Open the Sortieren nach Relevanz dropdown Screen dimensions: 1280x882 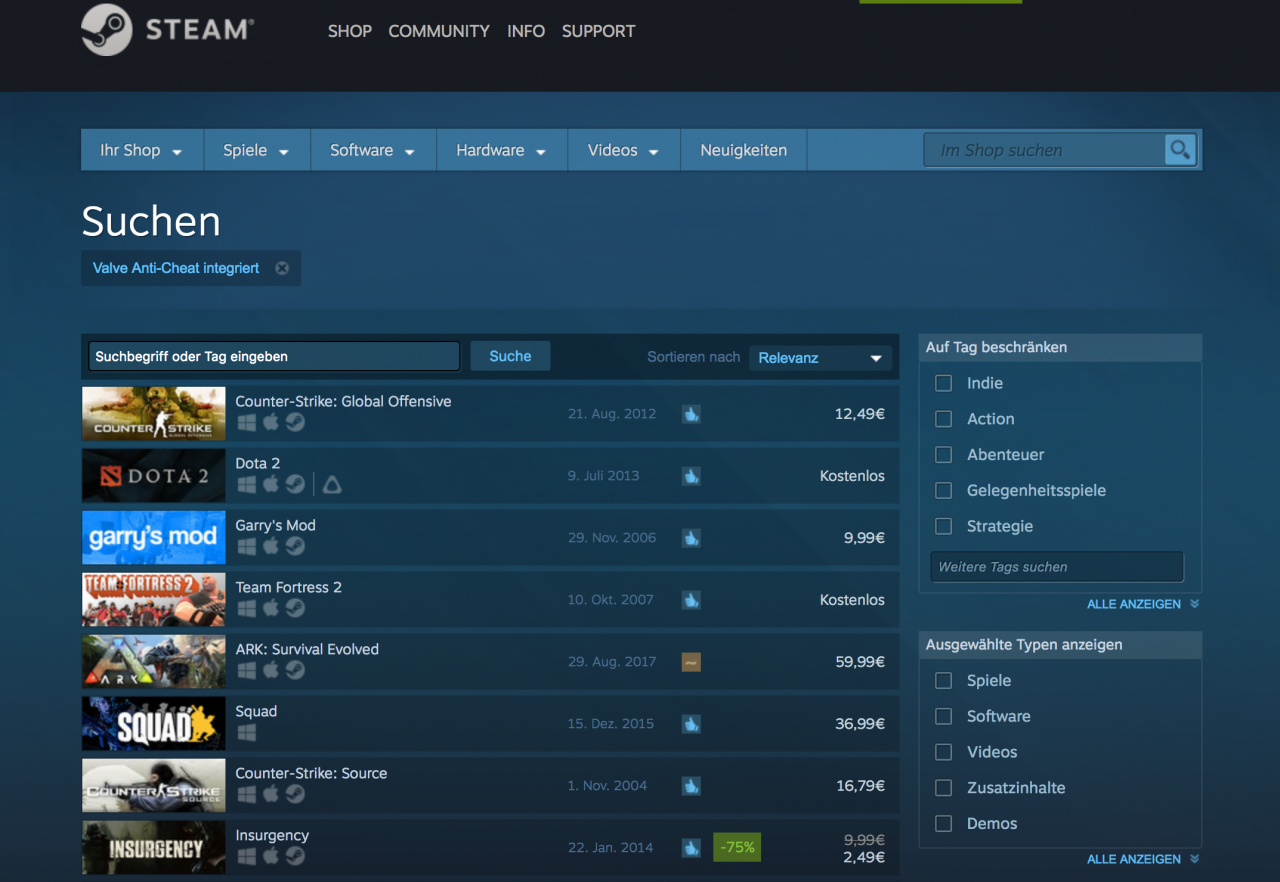(x=820, y=357)
